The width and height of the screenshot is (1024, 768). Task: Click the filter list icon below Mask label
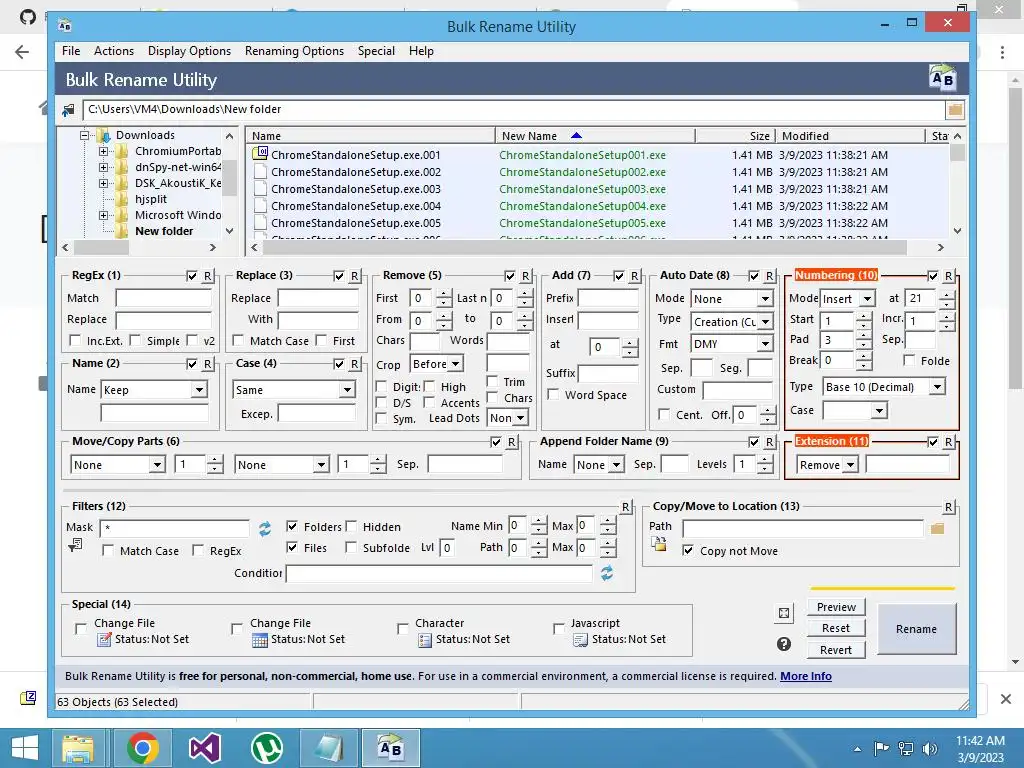pyautogui.click(x=75, y=545)
